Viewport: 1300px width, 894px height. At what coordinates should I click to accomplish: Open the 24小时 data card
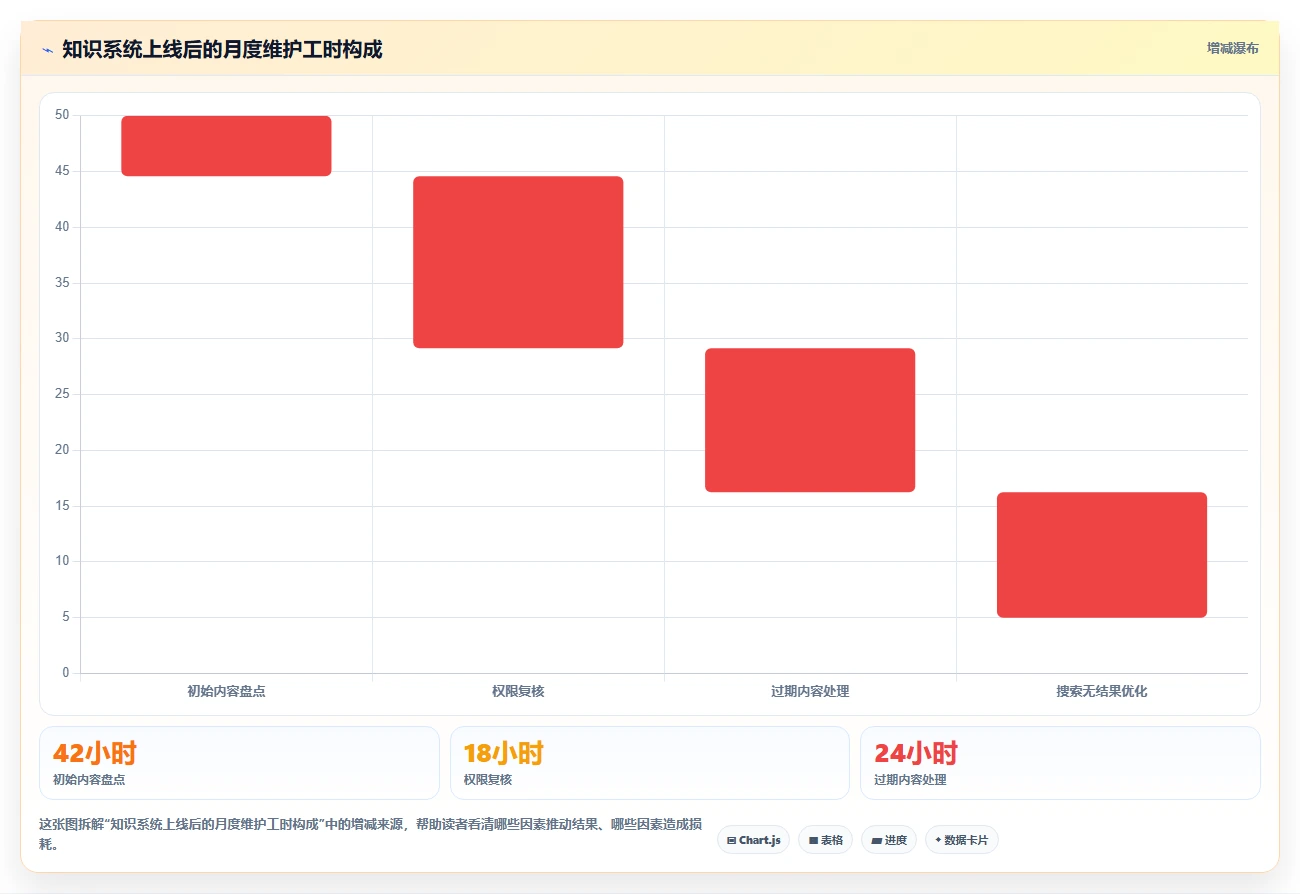[x=1060, y=763]
